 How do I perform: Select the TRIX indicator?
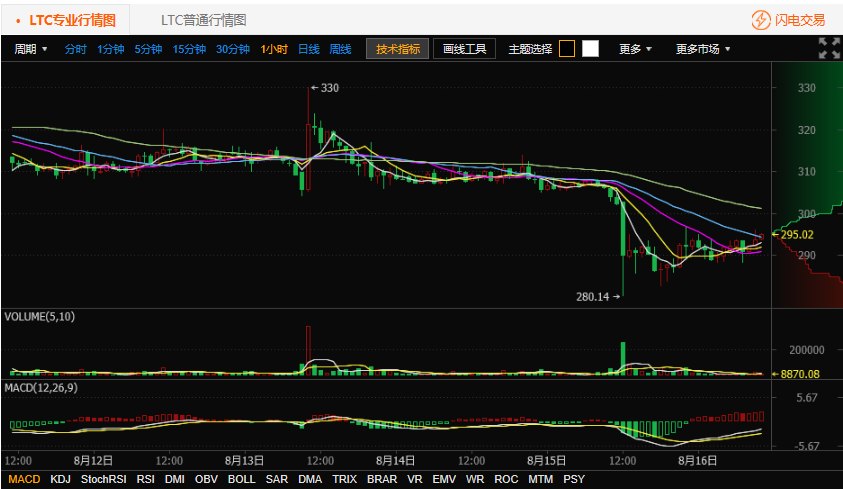coord(344,479)
